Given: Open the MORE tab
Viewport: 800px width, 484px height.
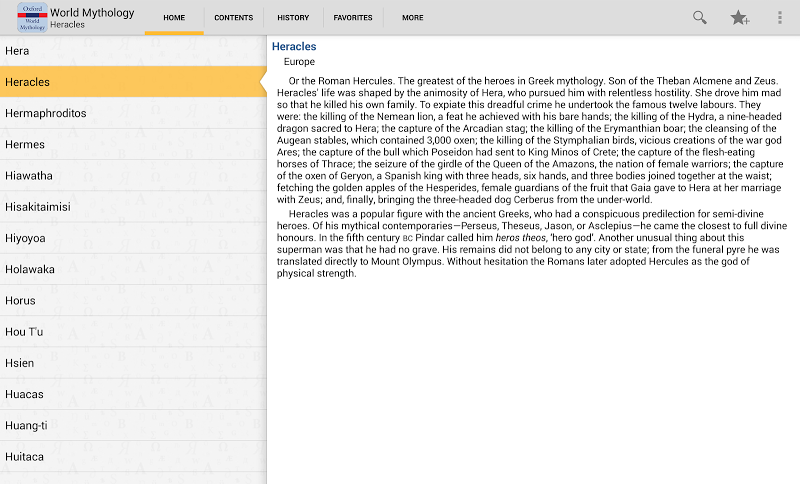Looking at the screenshot, I should click(x=413, y=17).
